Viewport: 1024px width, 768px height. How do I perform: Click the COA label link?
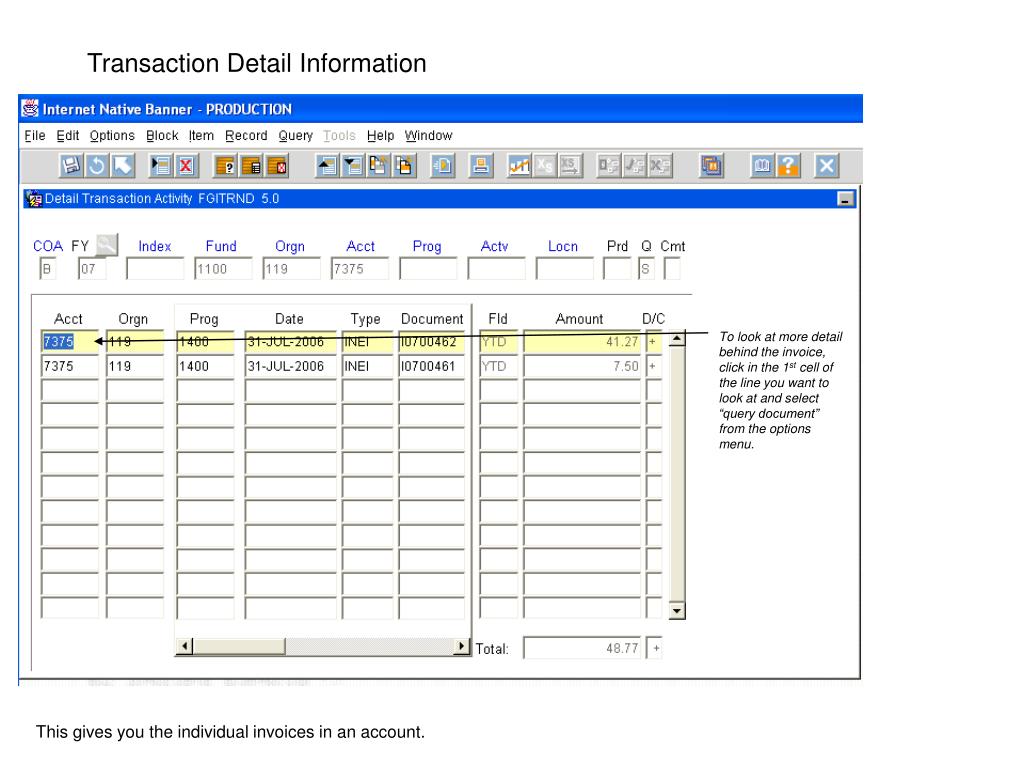tap(48, 246)
